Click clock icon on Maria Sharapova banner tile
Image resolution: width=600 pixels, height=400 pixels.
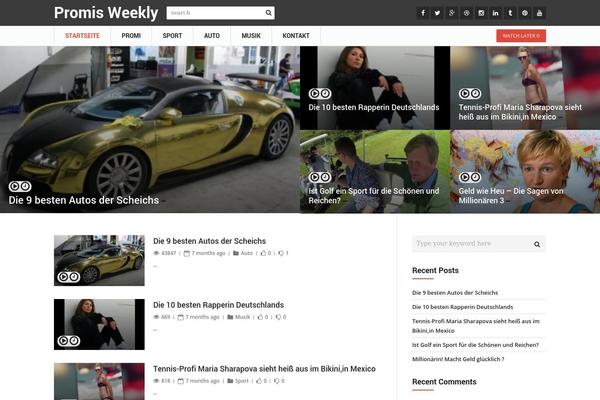click(x=475, y=93)
